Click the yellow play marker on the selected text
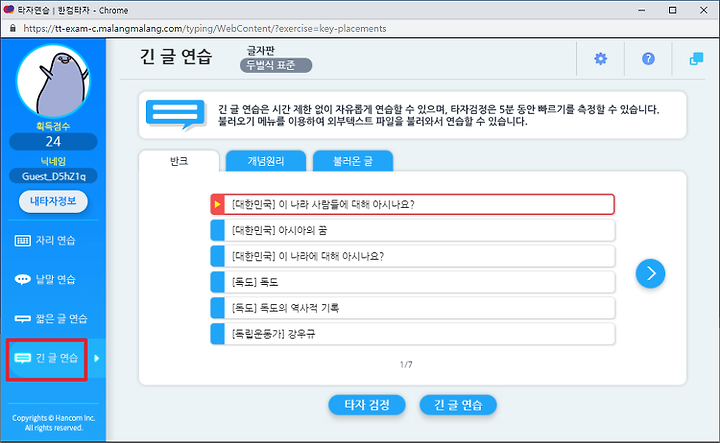Viewport: 720px width, 443px height. (218, 204)
